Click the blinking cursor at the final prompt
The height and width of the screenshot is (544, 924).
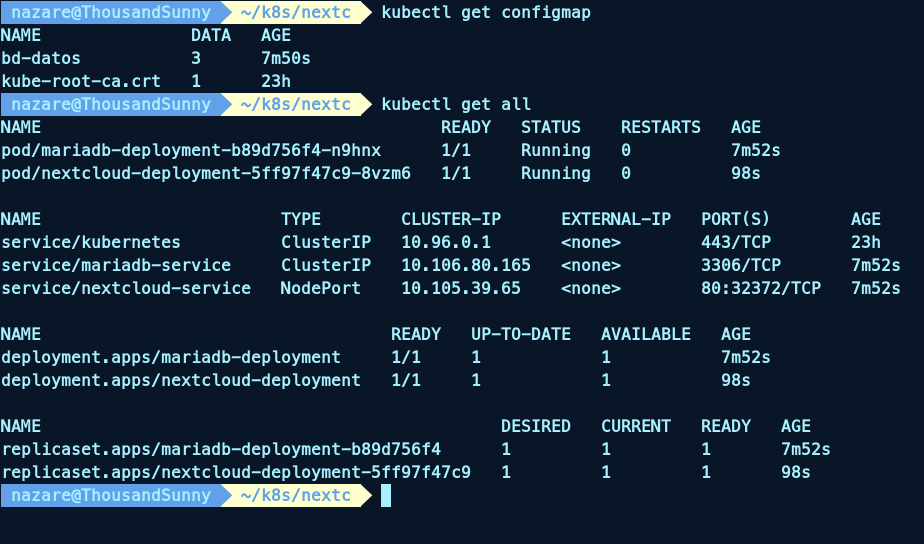(386, 495)
